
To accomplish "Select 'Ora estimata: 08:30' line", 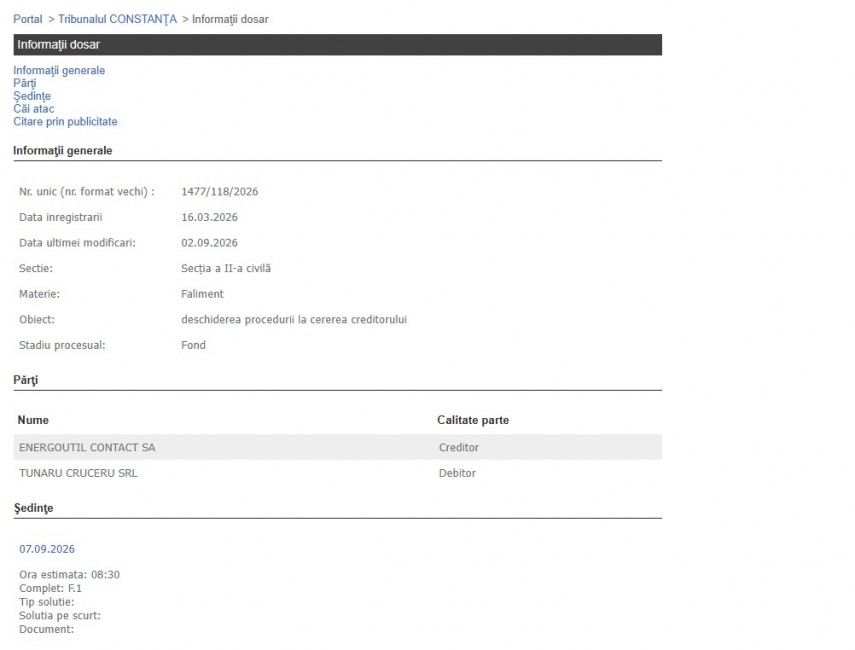I will point(69,574).
